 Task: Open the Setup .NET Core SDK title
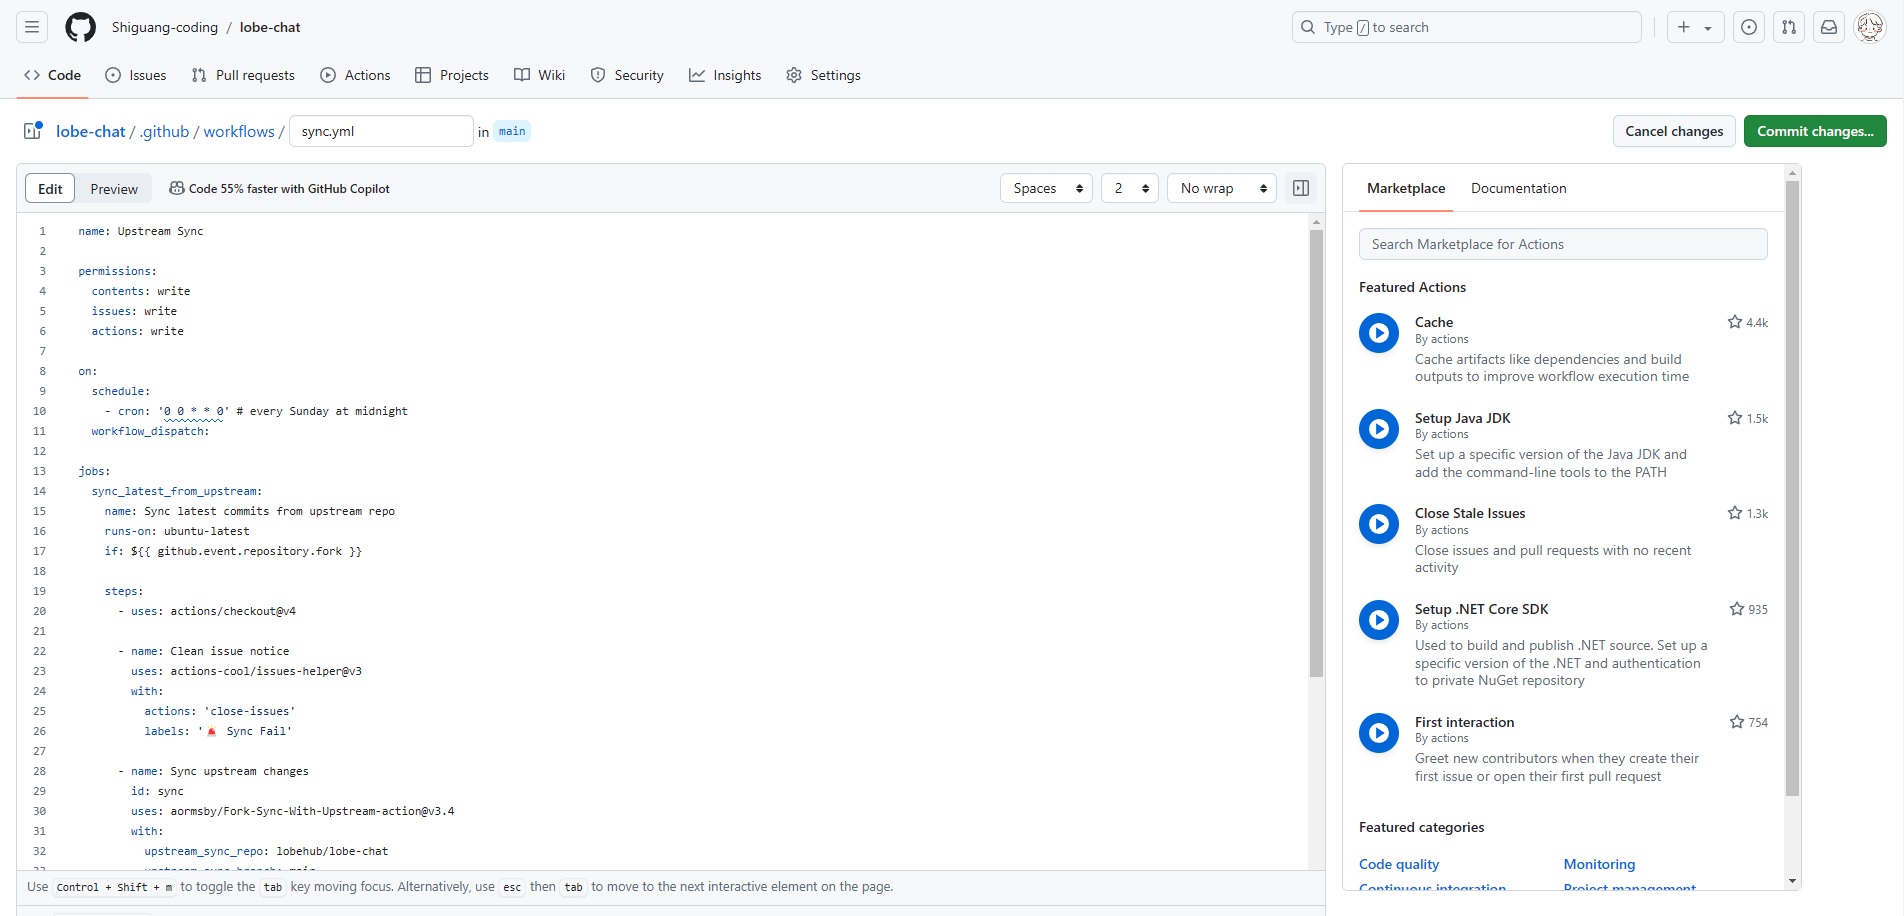(1481, 609)
